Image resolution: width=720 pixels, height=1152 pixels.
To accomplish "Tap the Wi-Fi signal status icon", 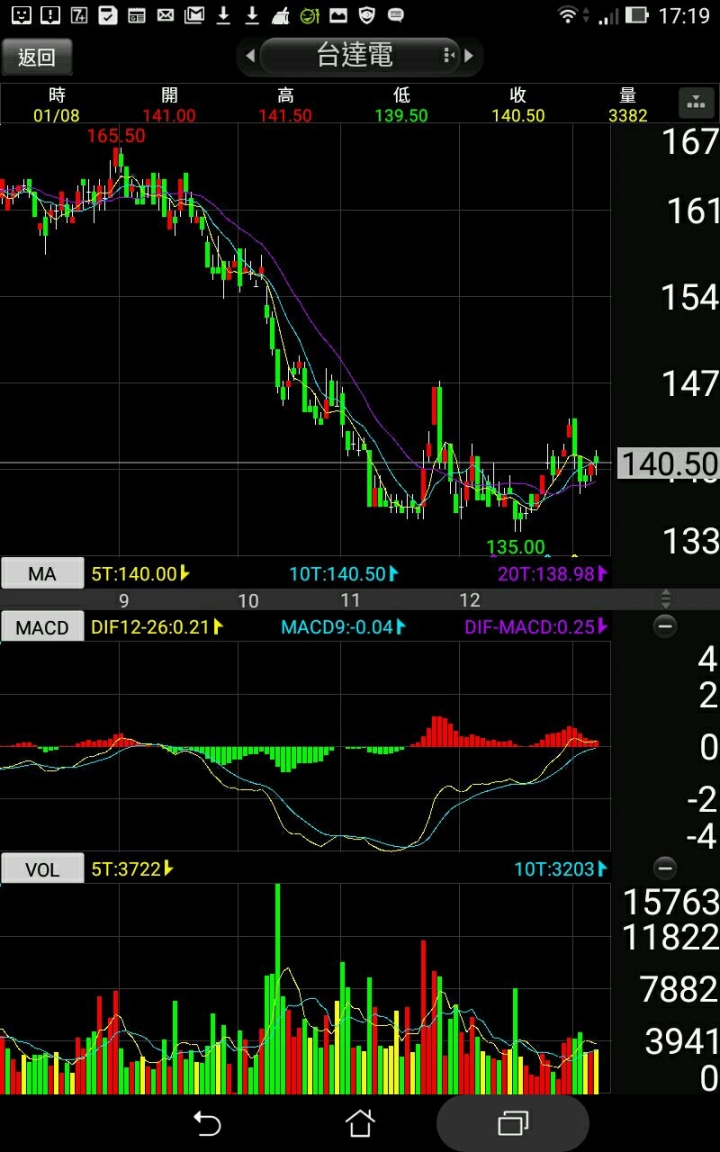I will [567, 15].
